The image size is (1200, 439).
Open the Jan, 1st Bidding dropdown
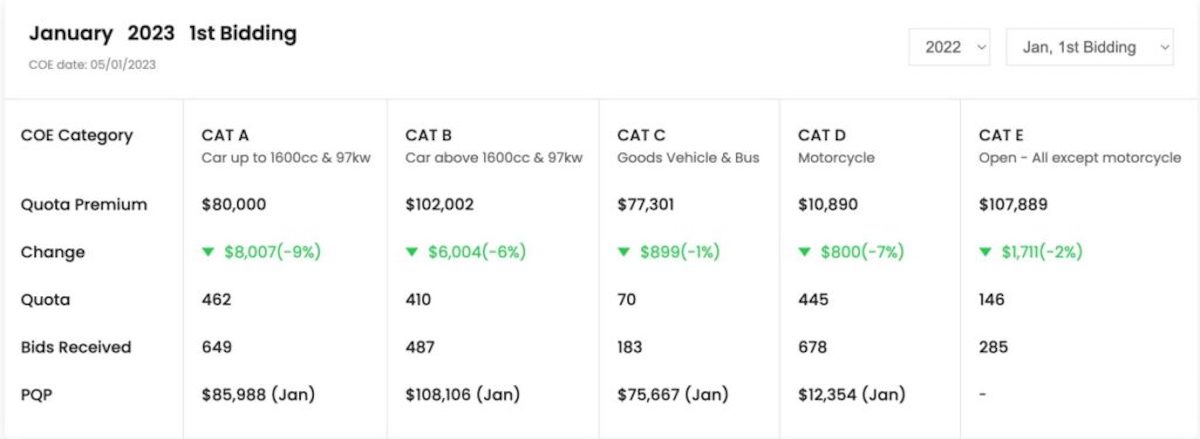point(1089,47)
